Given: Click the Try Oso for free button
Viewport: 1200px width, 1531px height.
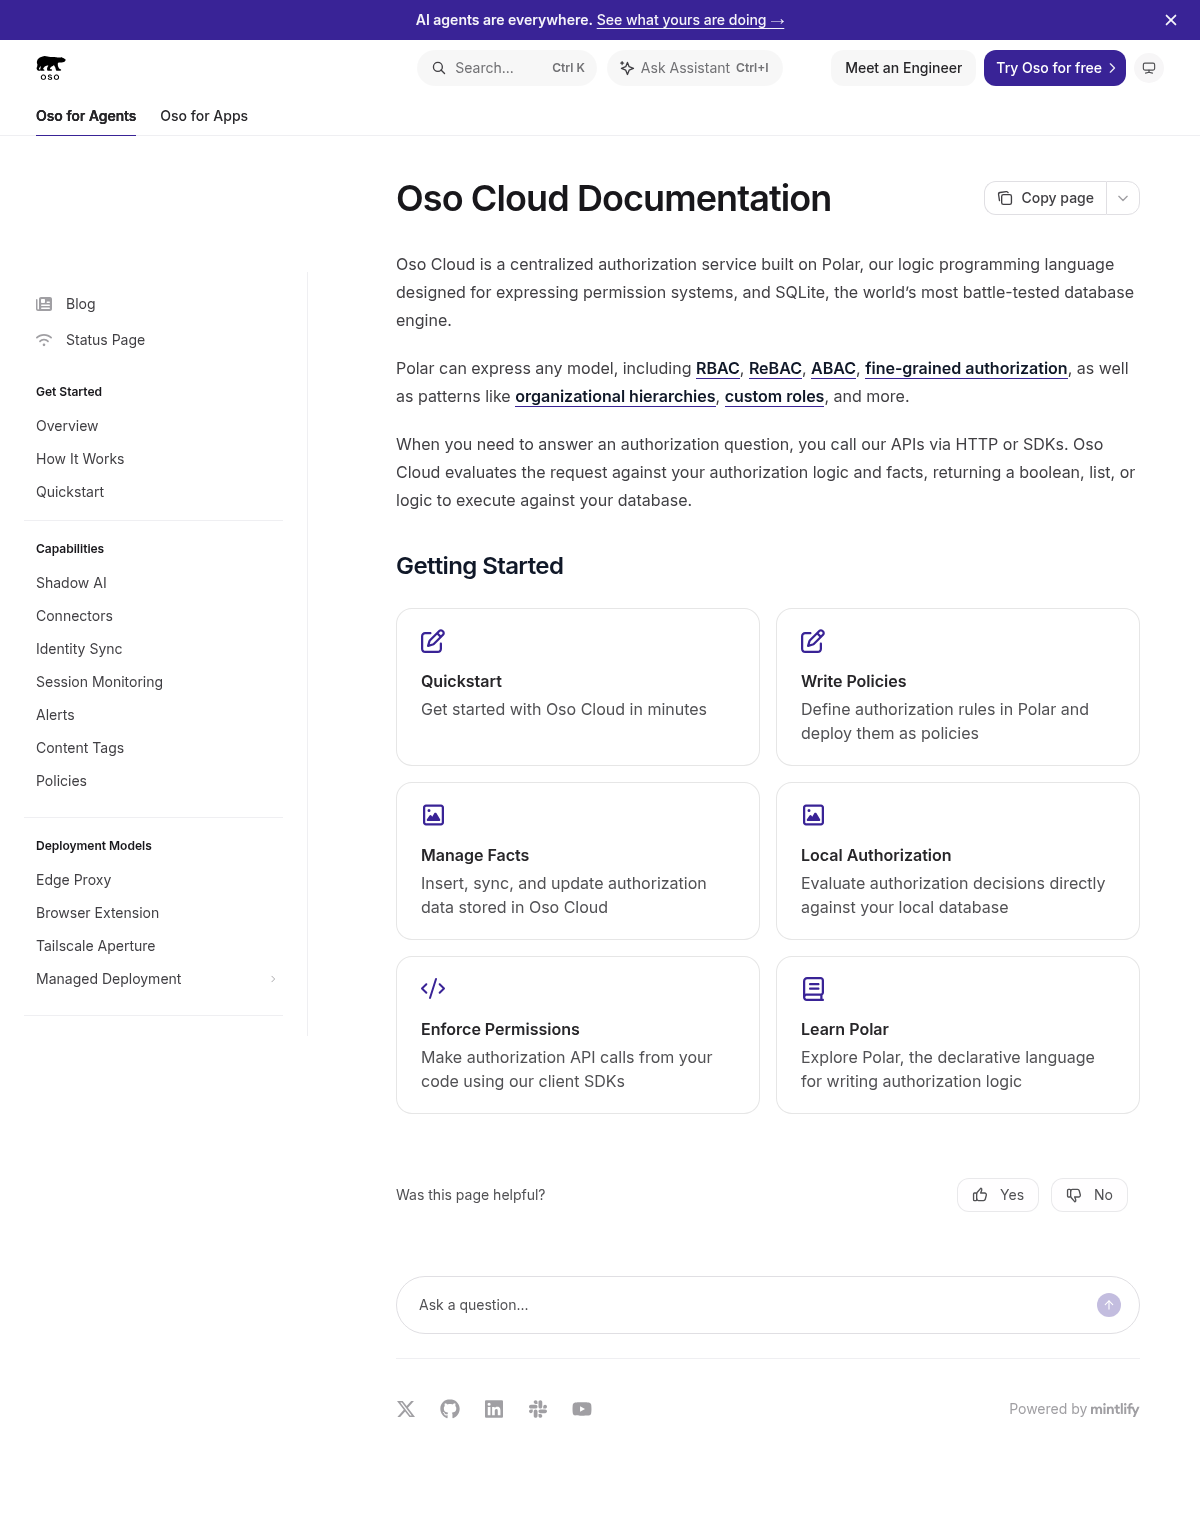Looking at the screenshot, I should [1055, 68].
